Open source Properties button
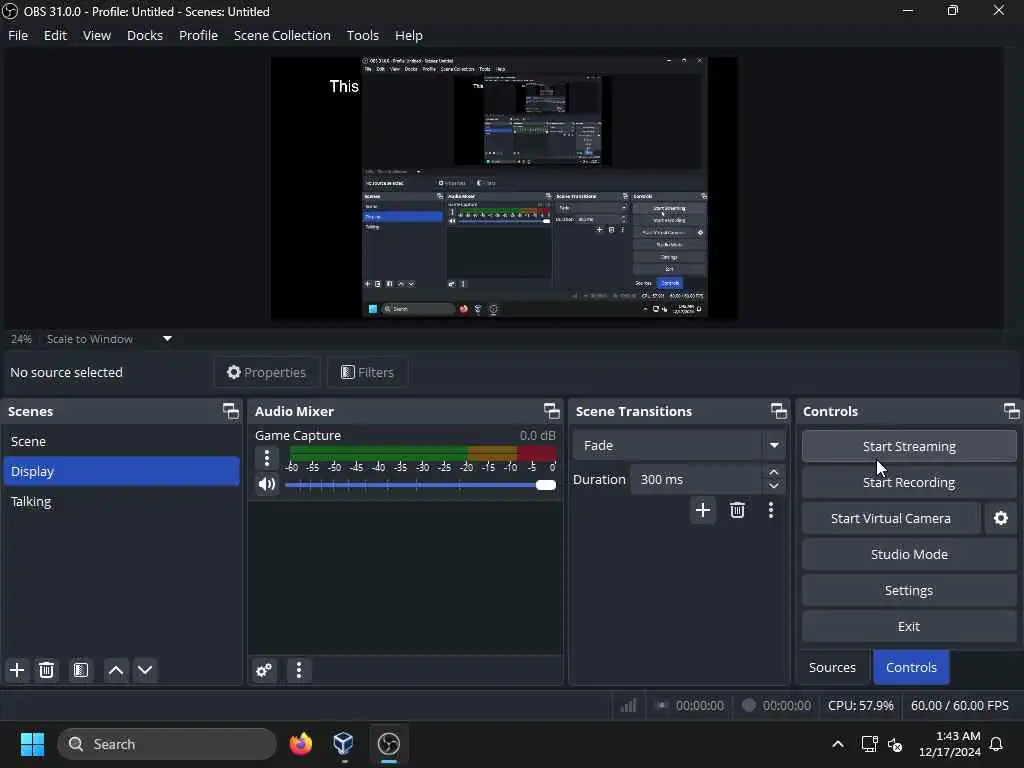 coord(266,372)
